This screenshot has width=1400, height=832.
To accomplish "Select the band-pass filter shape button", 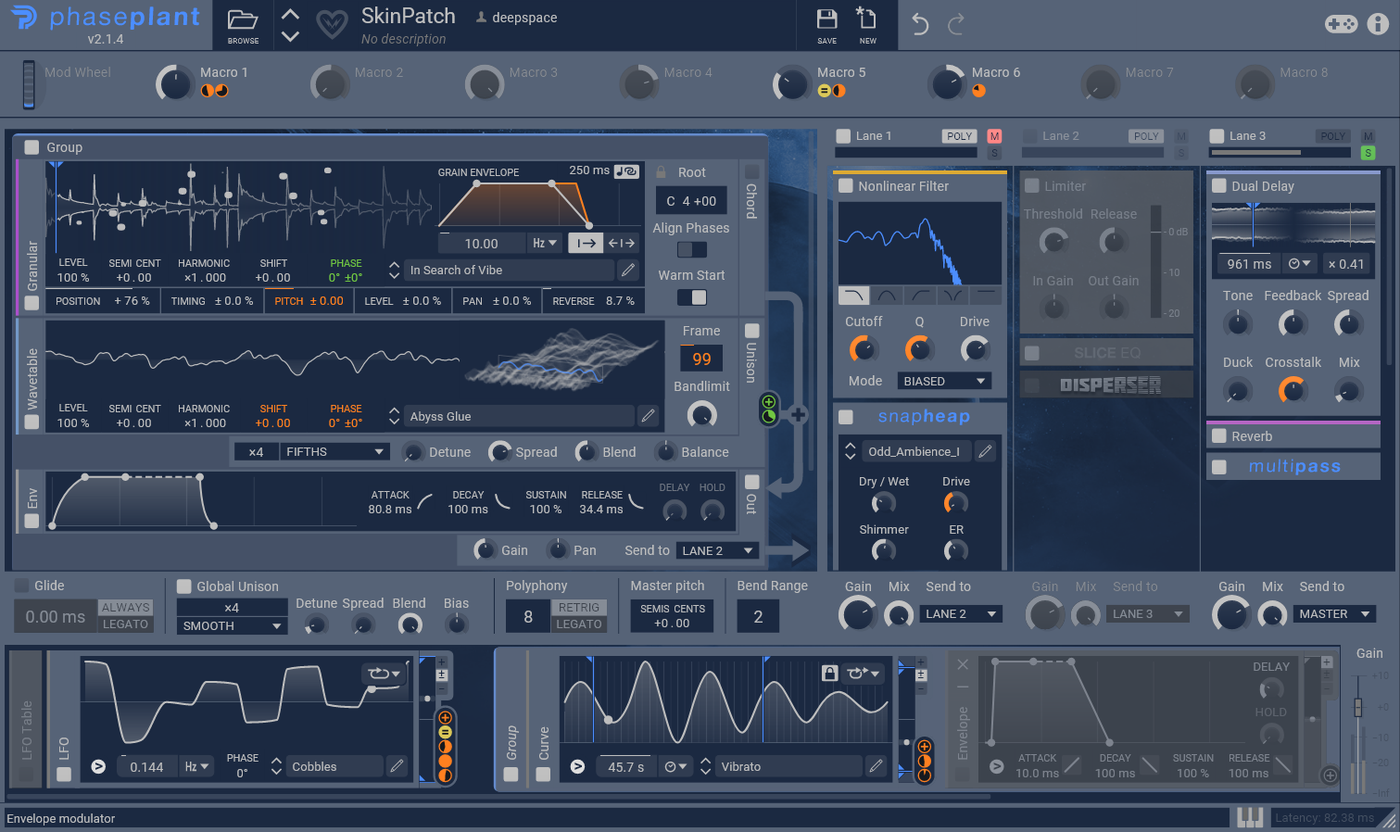I will (x=886, y=295).
